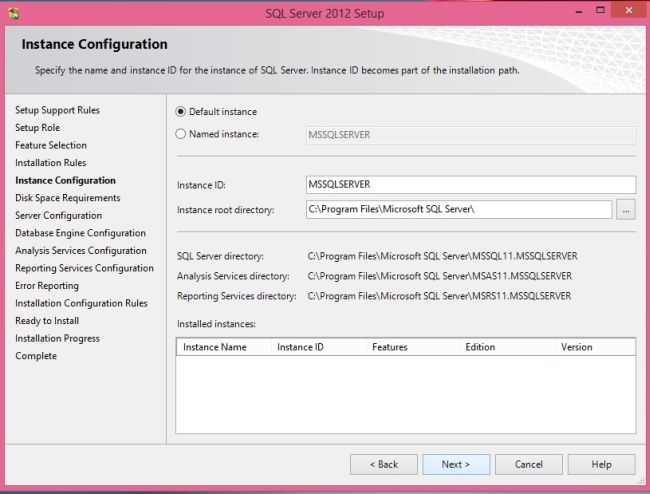Select Database Engine Configuration step

pos(80,233)
